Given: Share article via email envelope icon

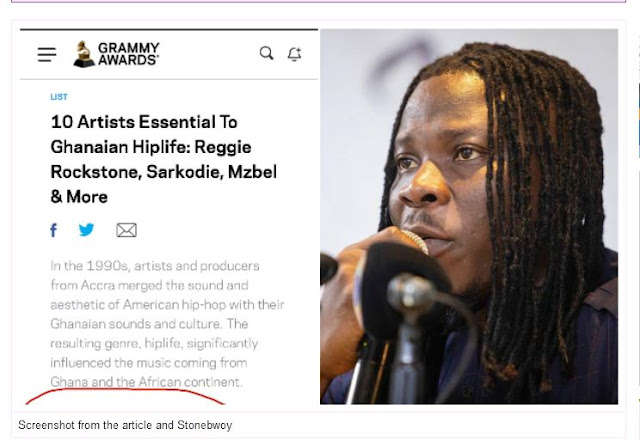Looking at the screenshot, I should coord(127,230).
